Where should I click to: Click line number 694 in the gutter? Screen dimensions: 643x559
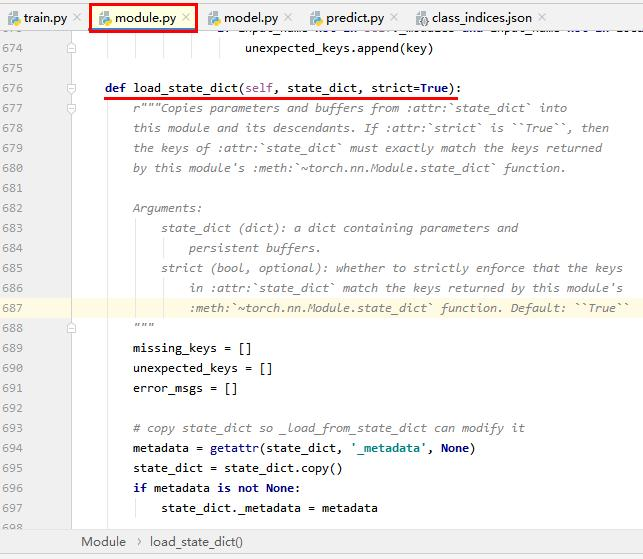pyautogui.click(x=12, y=448)
